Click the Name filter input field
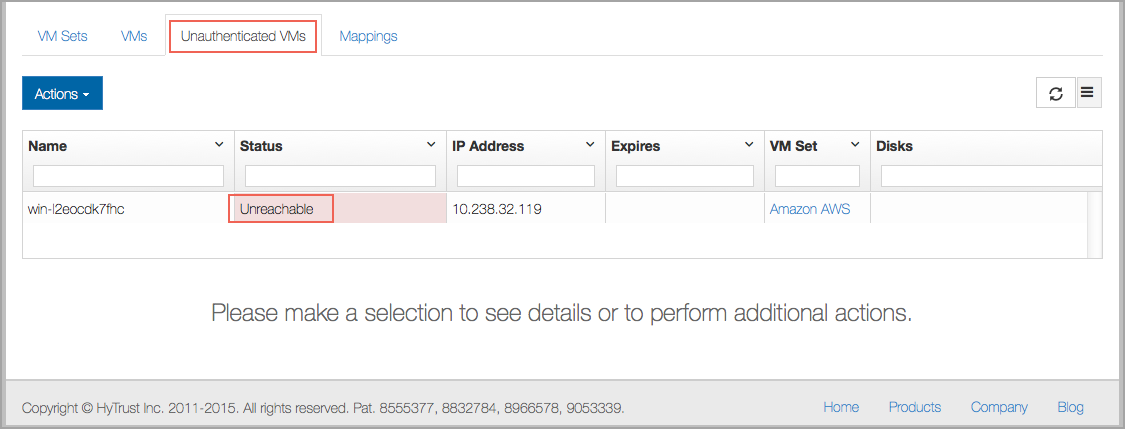 point(128,176)
